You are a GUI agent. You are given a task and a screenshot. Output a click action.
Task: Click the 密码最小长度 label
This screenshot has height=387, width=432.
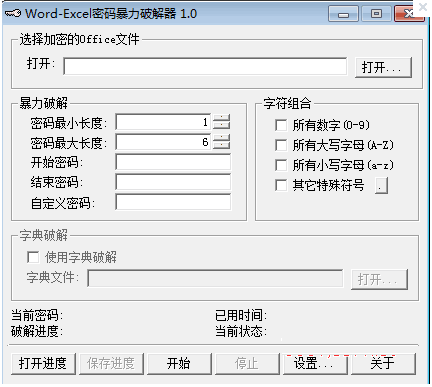click(69, 123)
